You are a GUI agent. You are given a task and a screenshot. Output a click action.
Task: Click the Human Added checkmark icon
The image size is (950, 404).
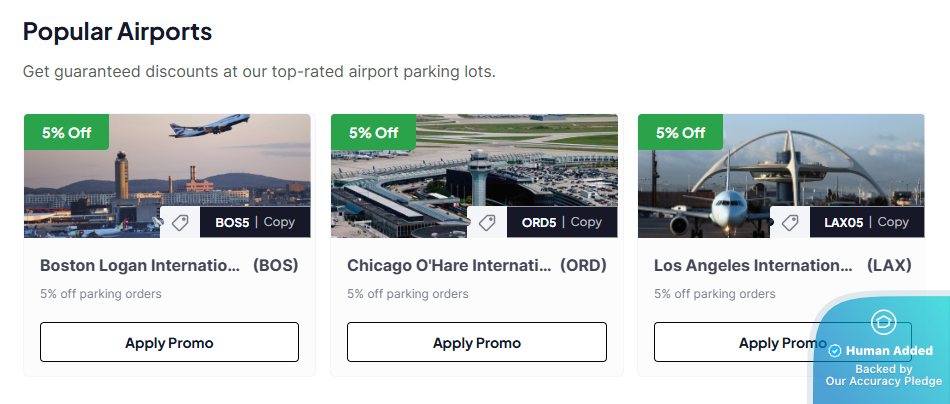click(835, 351)
